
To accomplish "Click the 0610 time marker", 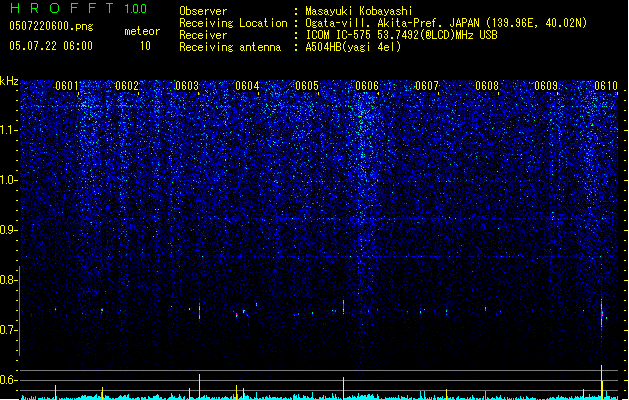I will (x=606, y=86).
